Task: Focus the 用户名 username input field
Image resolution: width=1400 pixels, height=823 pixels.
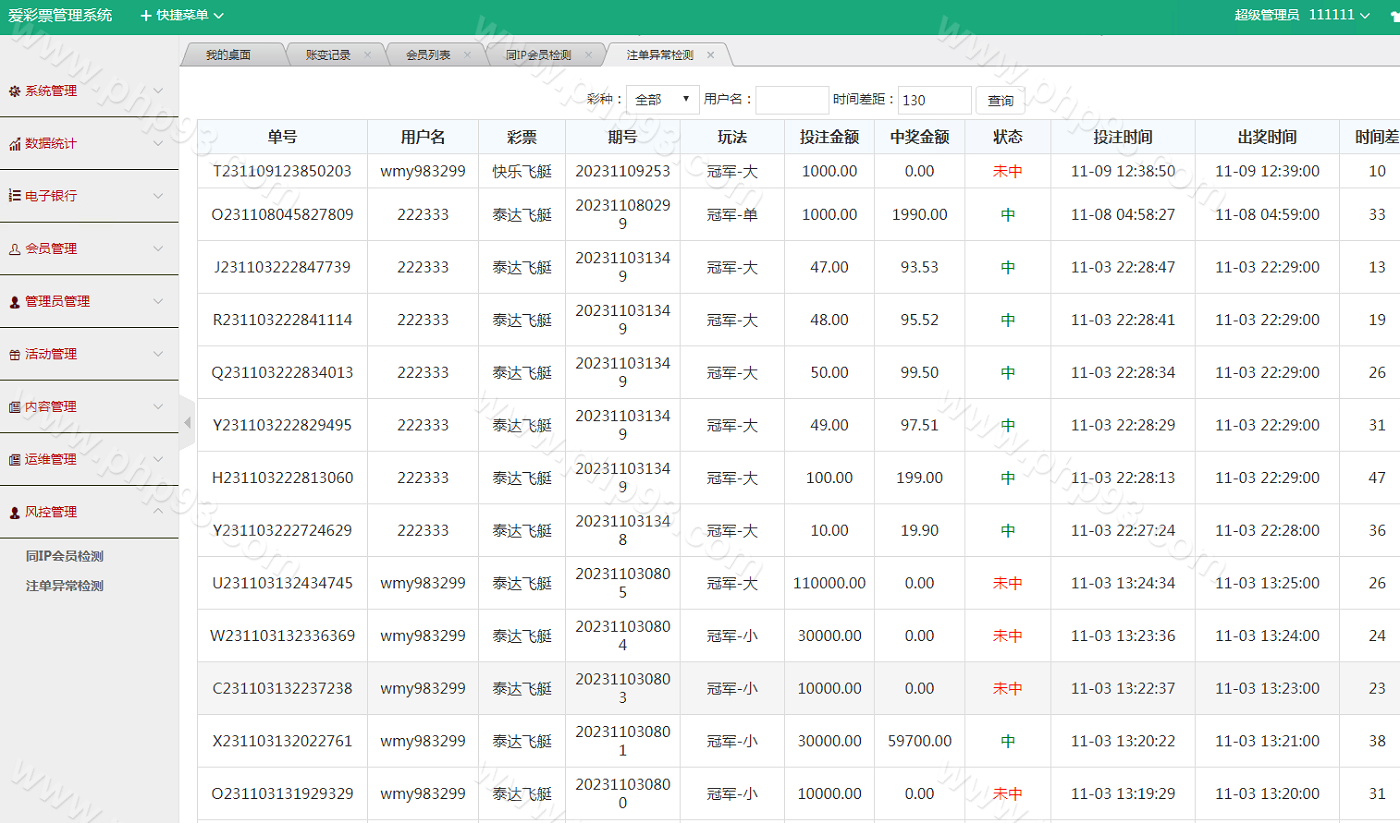Action: pyautogui.click(x=792, y=100)
